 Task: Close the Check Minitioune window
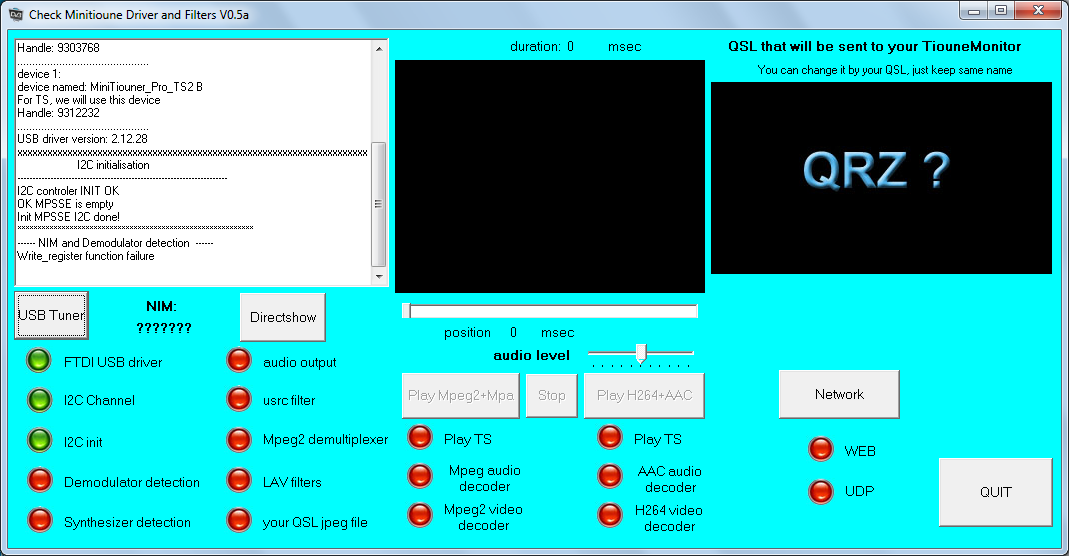[1038, 10]
